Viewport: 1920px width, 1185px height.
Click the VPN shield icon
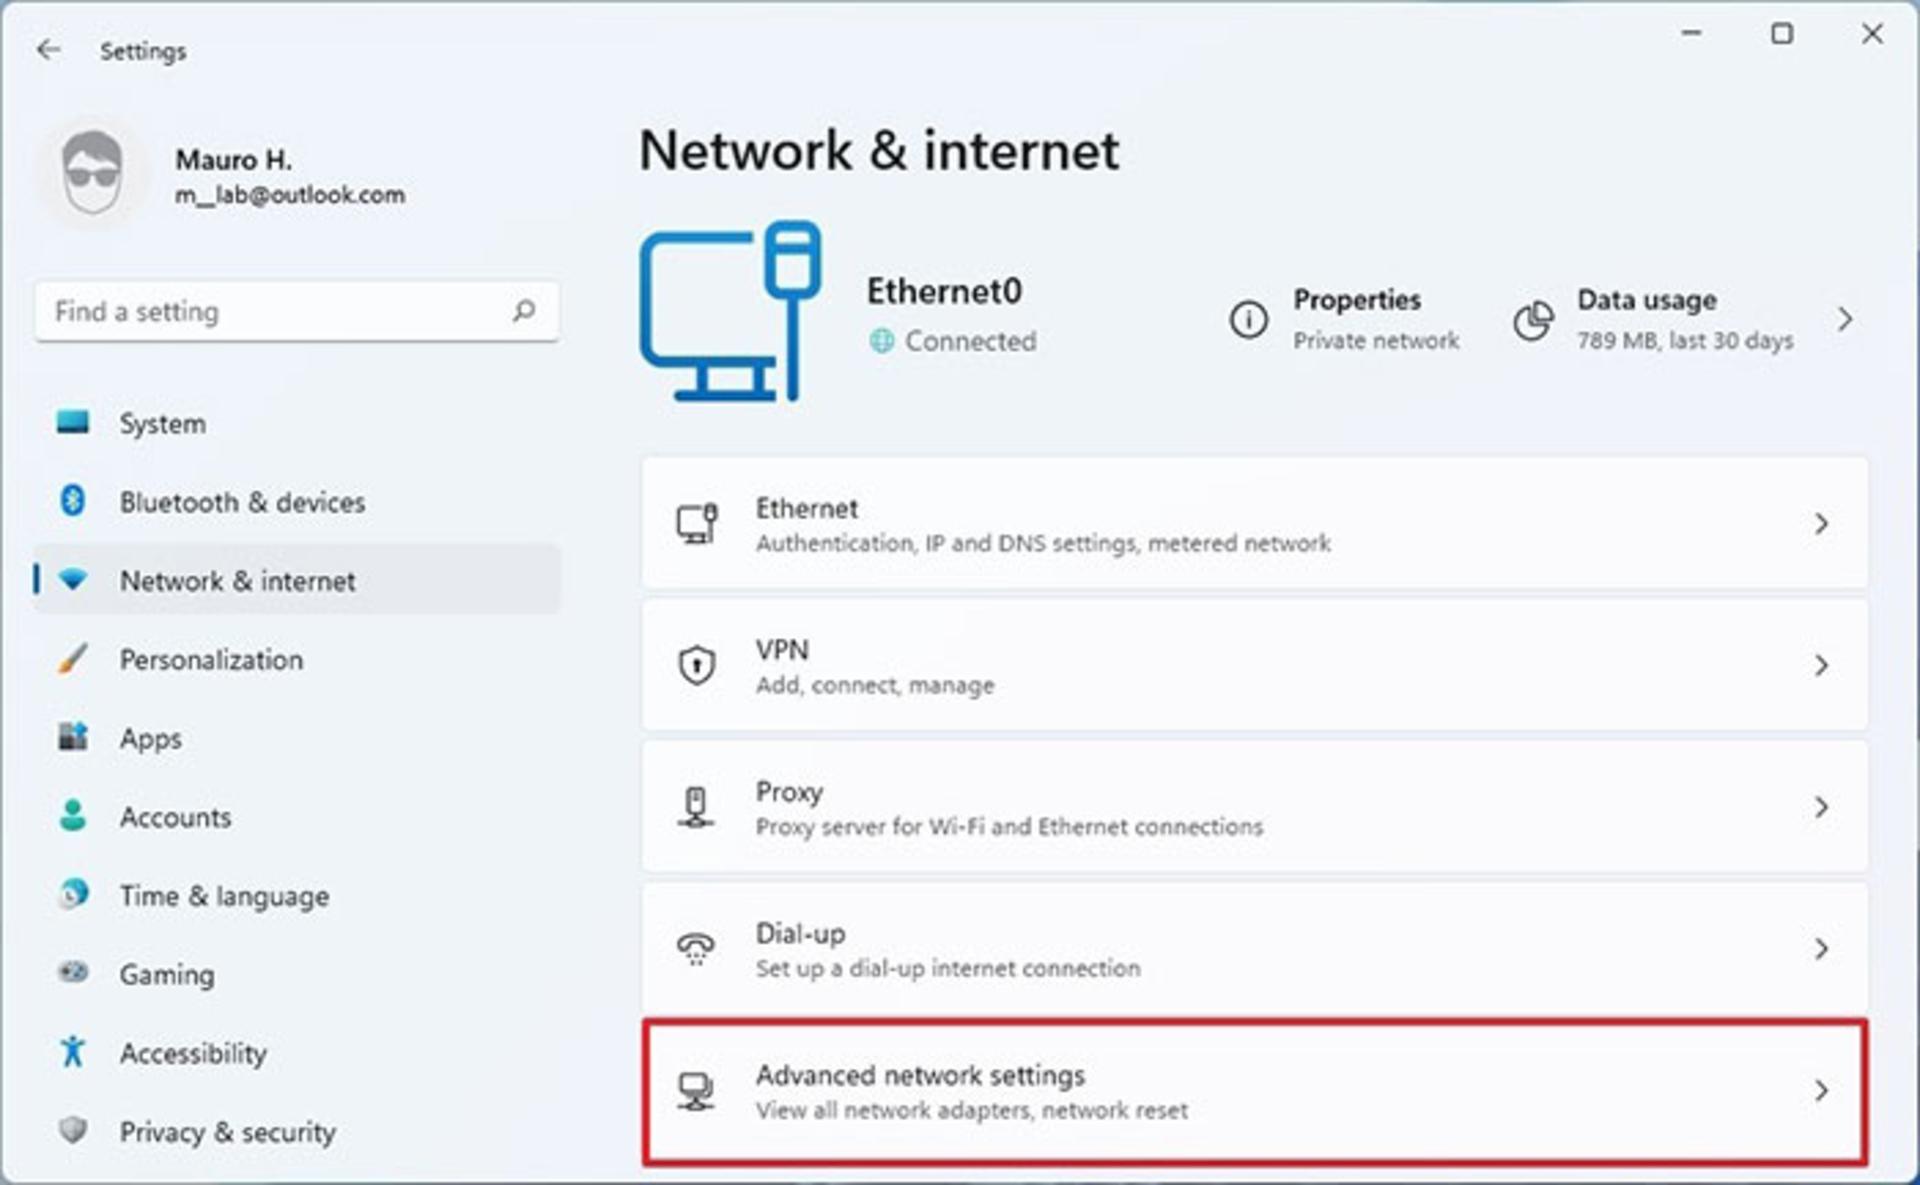pyautogui.click(x=696, y=666)
